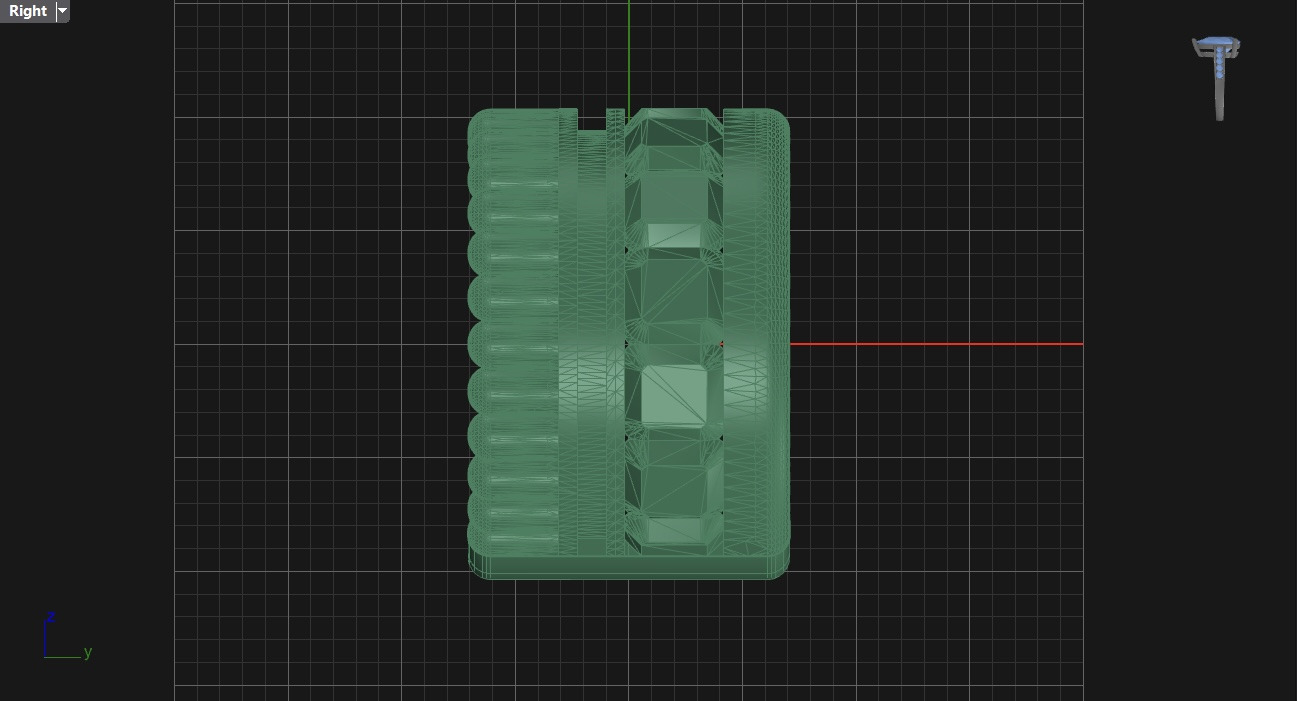Open the Right viewport dropdown arrow

(x=62, y=11)
